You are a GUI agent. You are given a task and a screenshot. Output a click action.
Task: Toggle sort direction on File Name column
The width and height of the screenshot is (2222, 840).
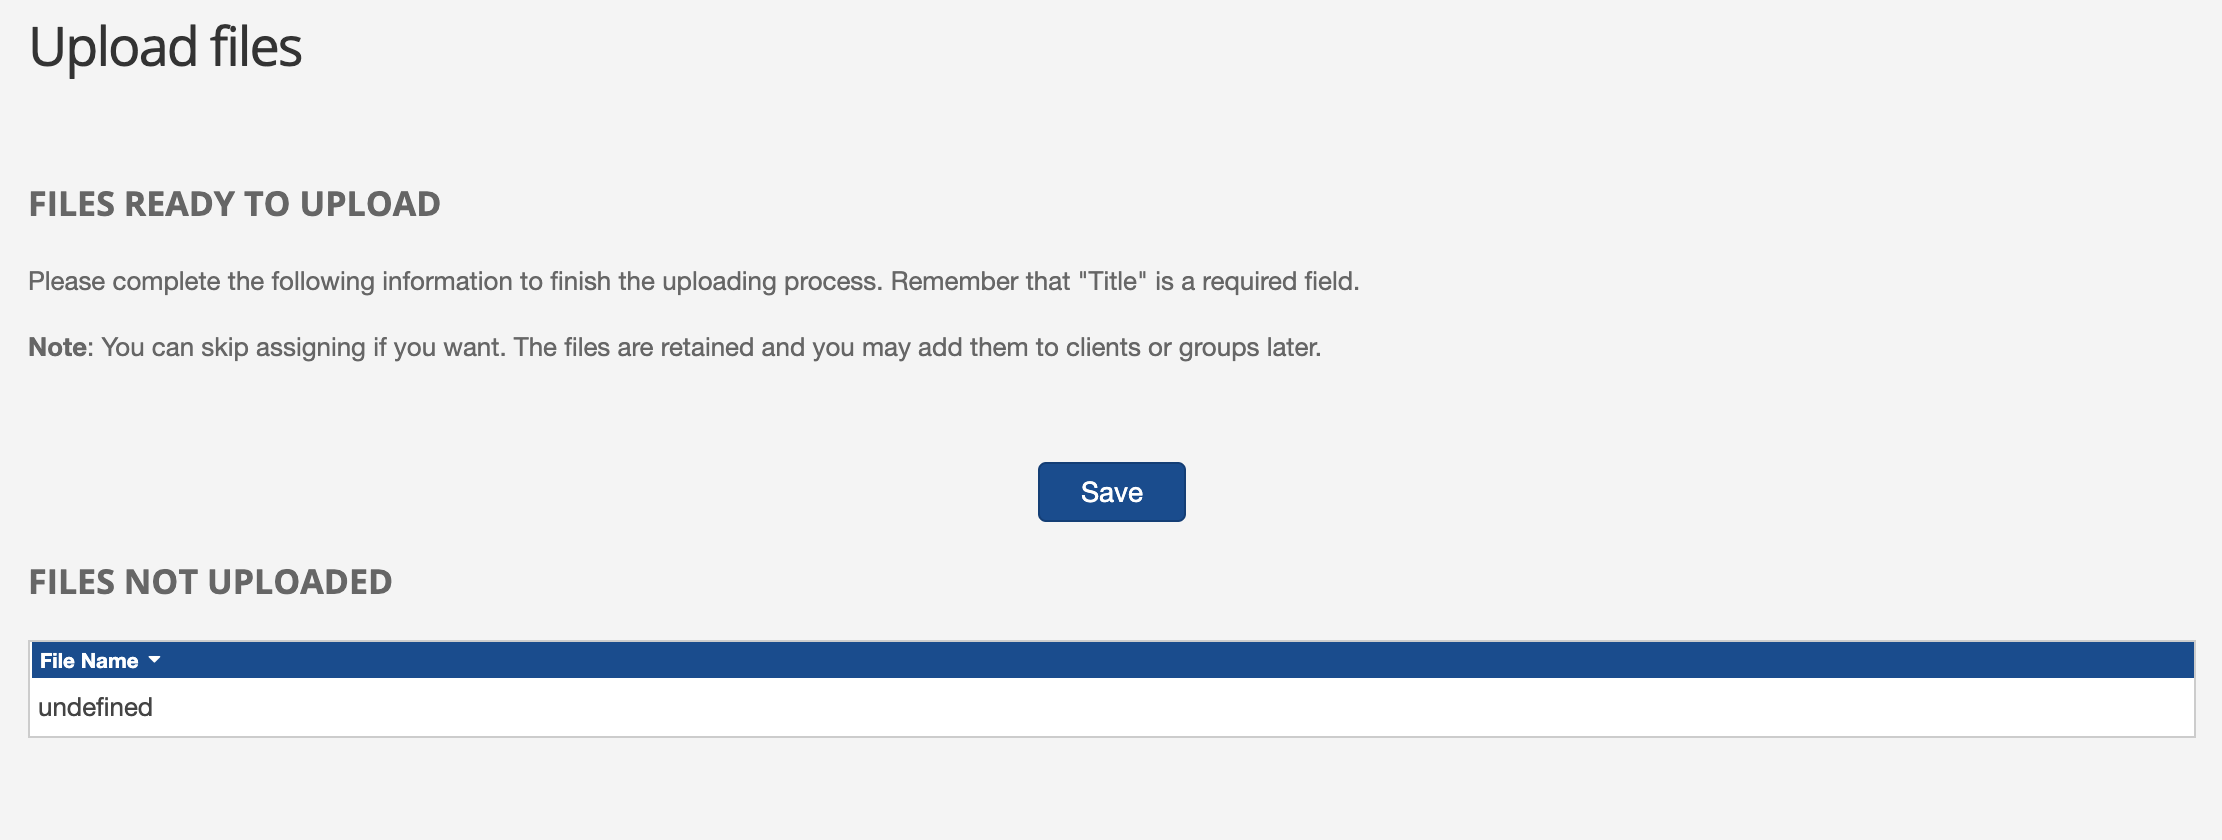pyautogui.click(x=156, y=660)
